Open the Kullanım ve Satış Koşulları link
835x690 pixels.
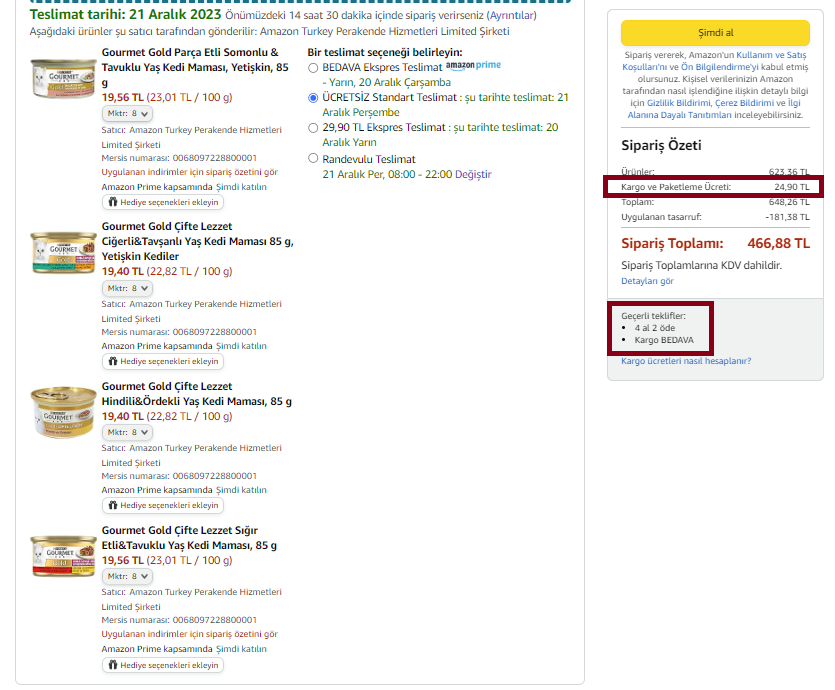pos(715,61)
